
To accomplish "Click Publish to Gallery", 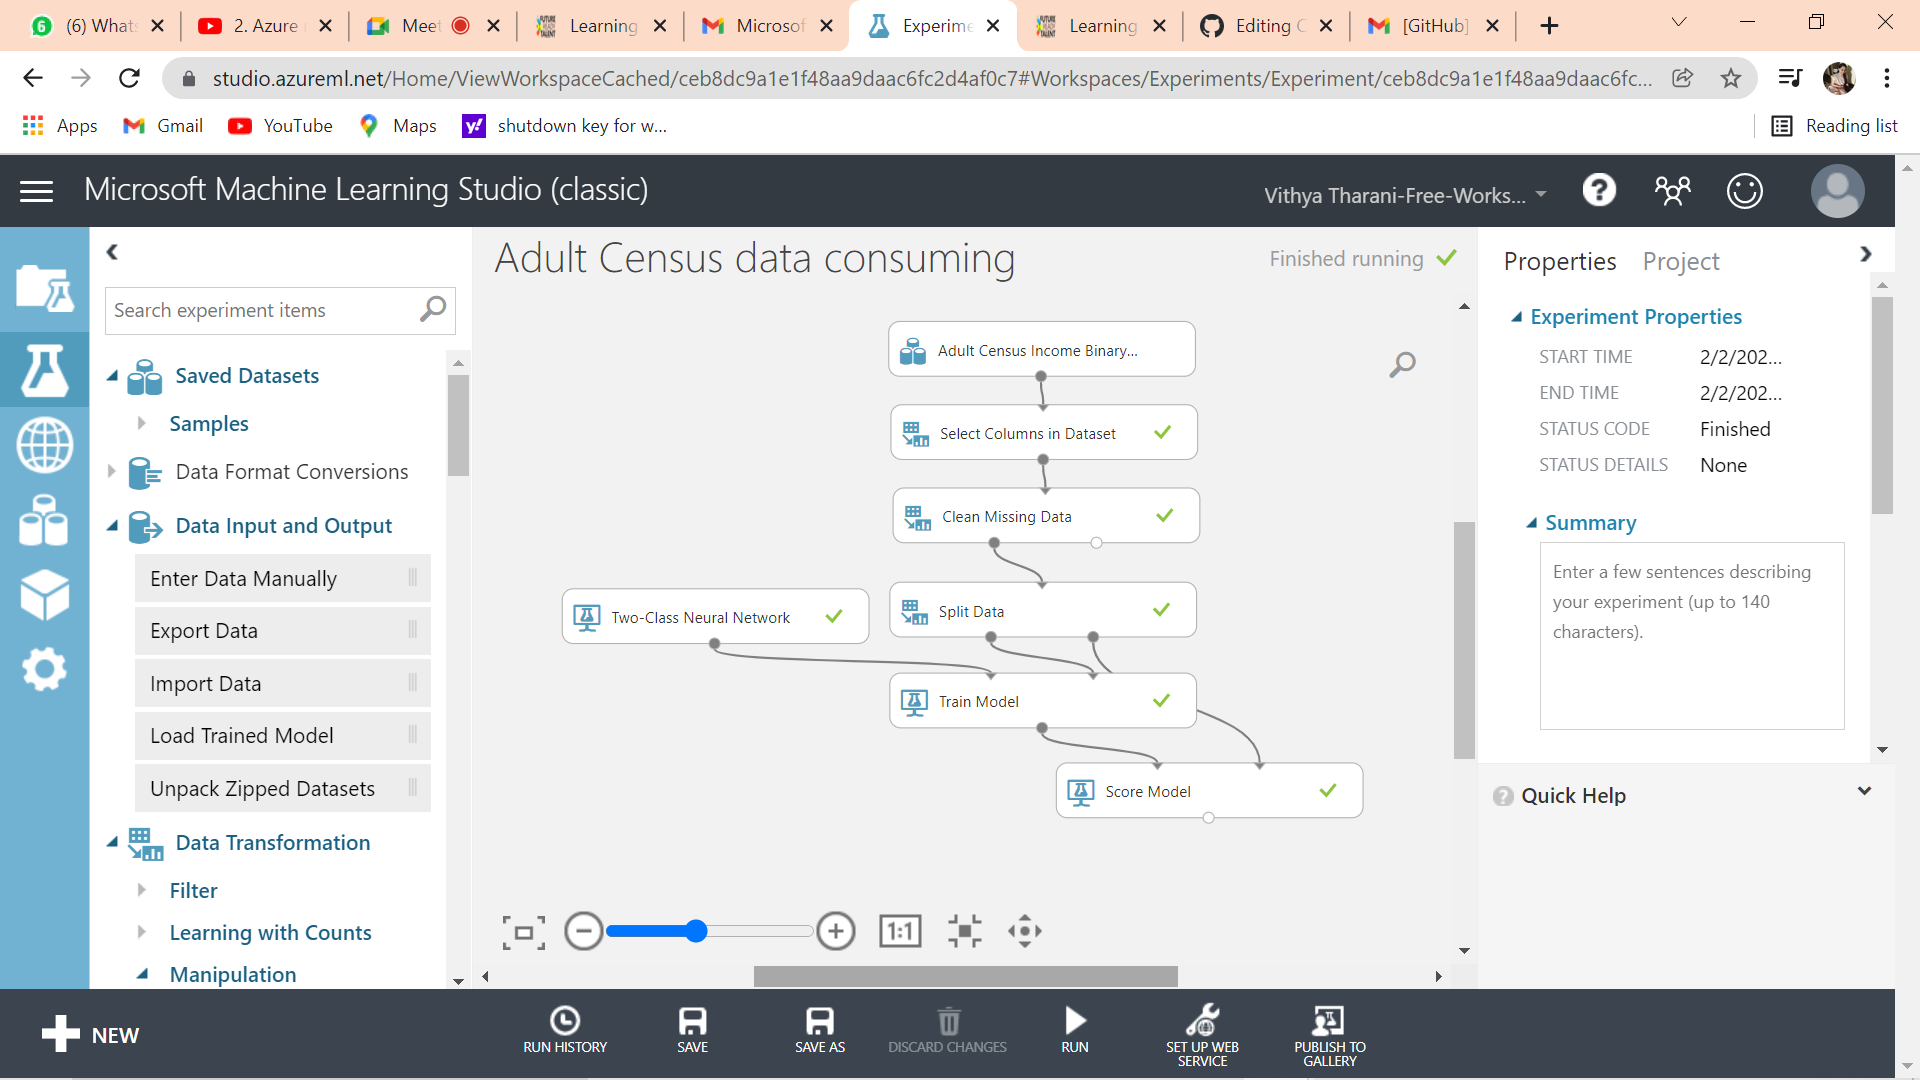I will click(1329, 1036).
